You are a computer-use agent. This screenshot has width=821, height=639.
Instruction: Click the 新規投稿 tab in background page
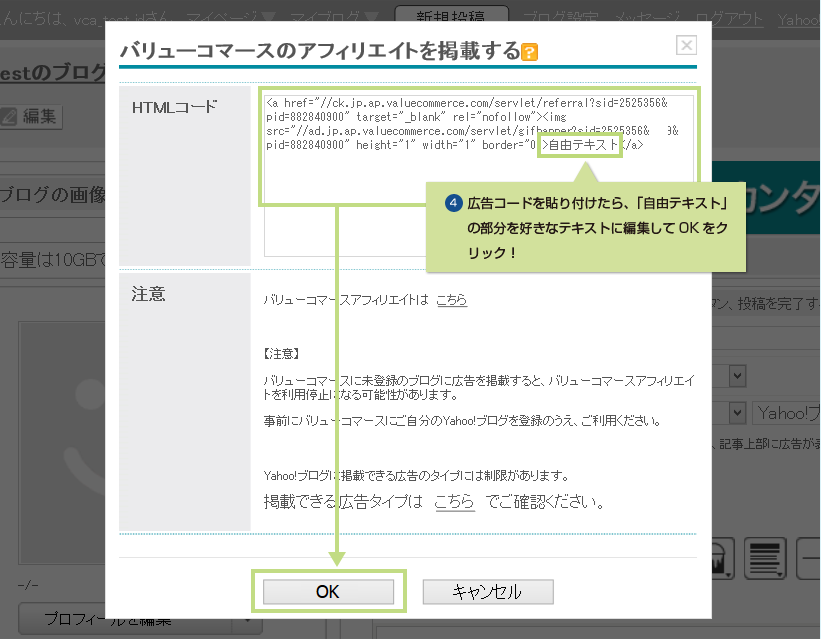coord(451,17)
